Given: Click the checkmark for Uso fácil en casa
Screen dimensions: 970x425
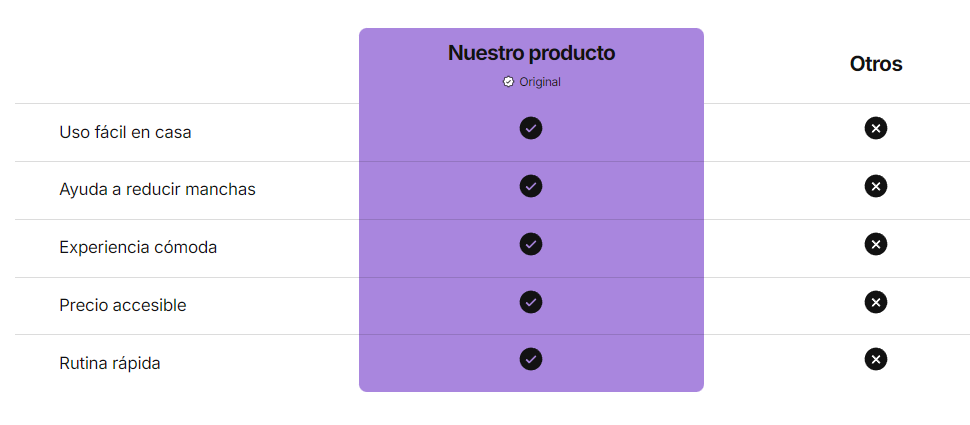Looking at the screenshot, I should pos(531,128).
